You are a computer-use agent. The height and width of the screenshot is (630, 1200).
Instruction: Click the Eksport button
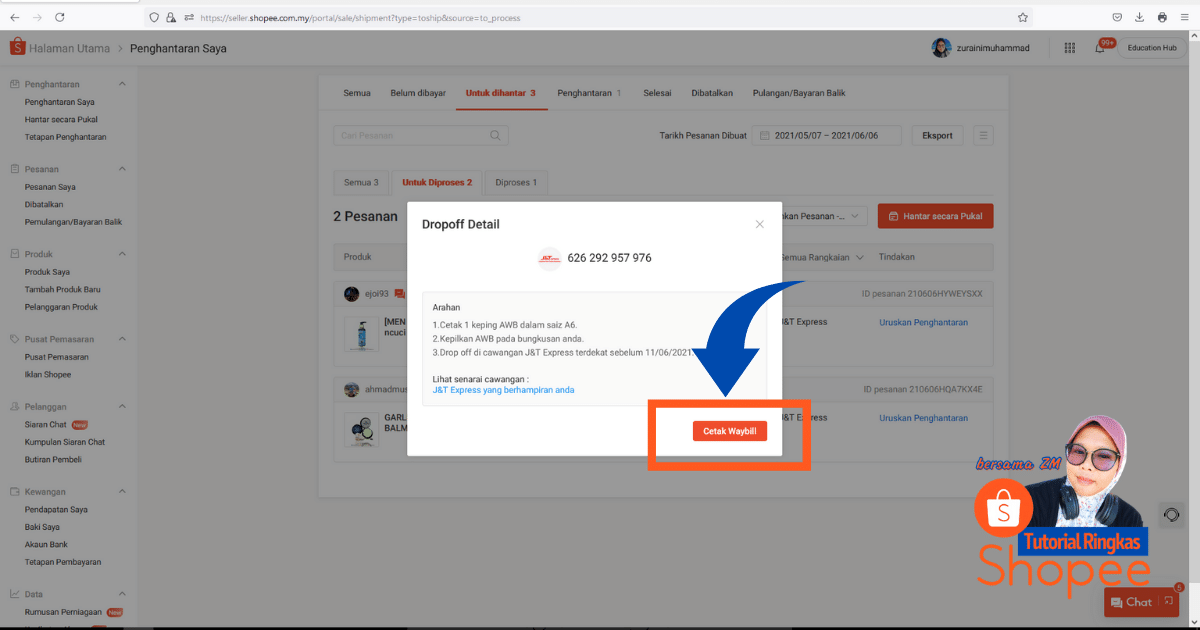tap(937, 135)
